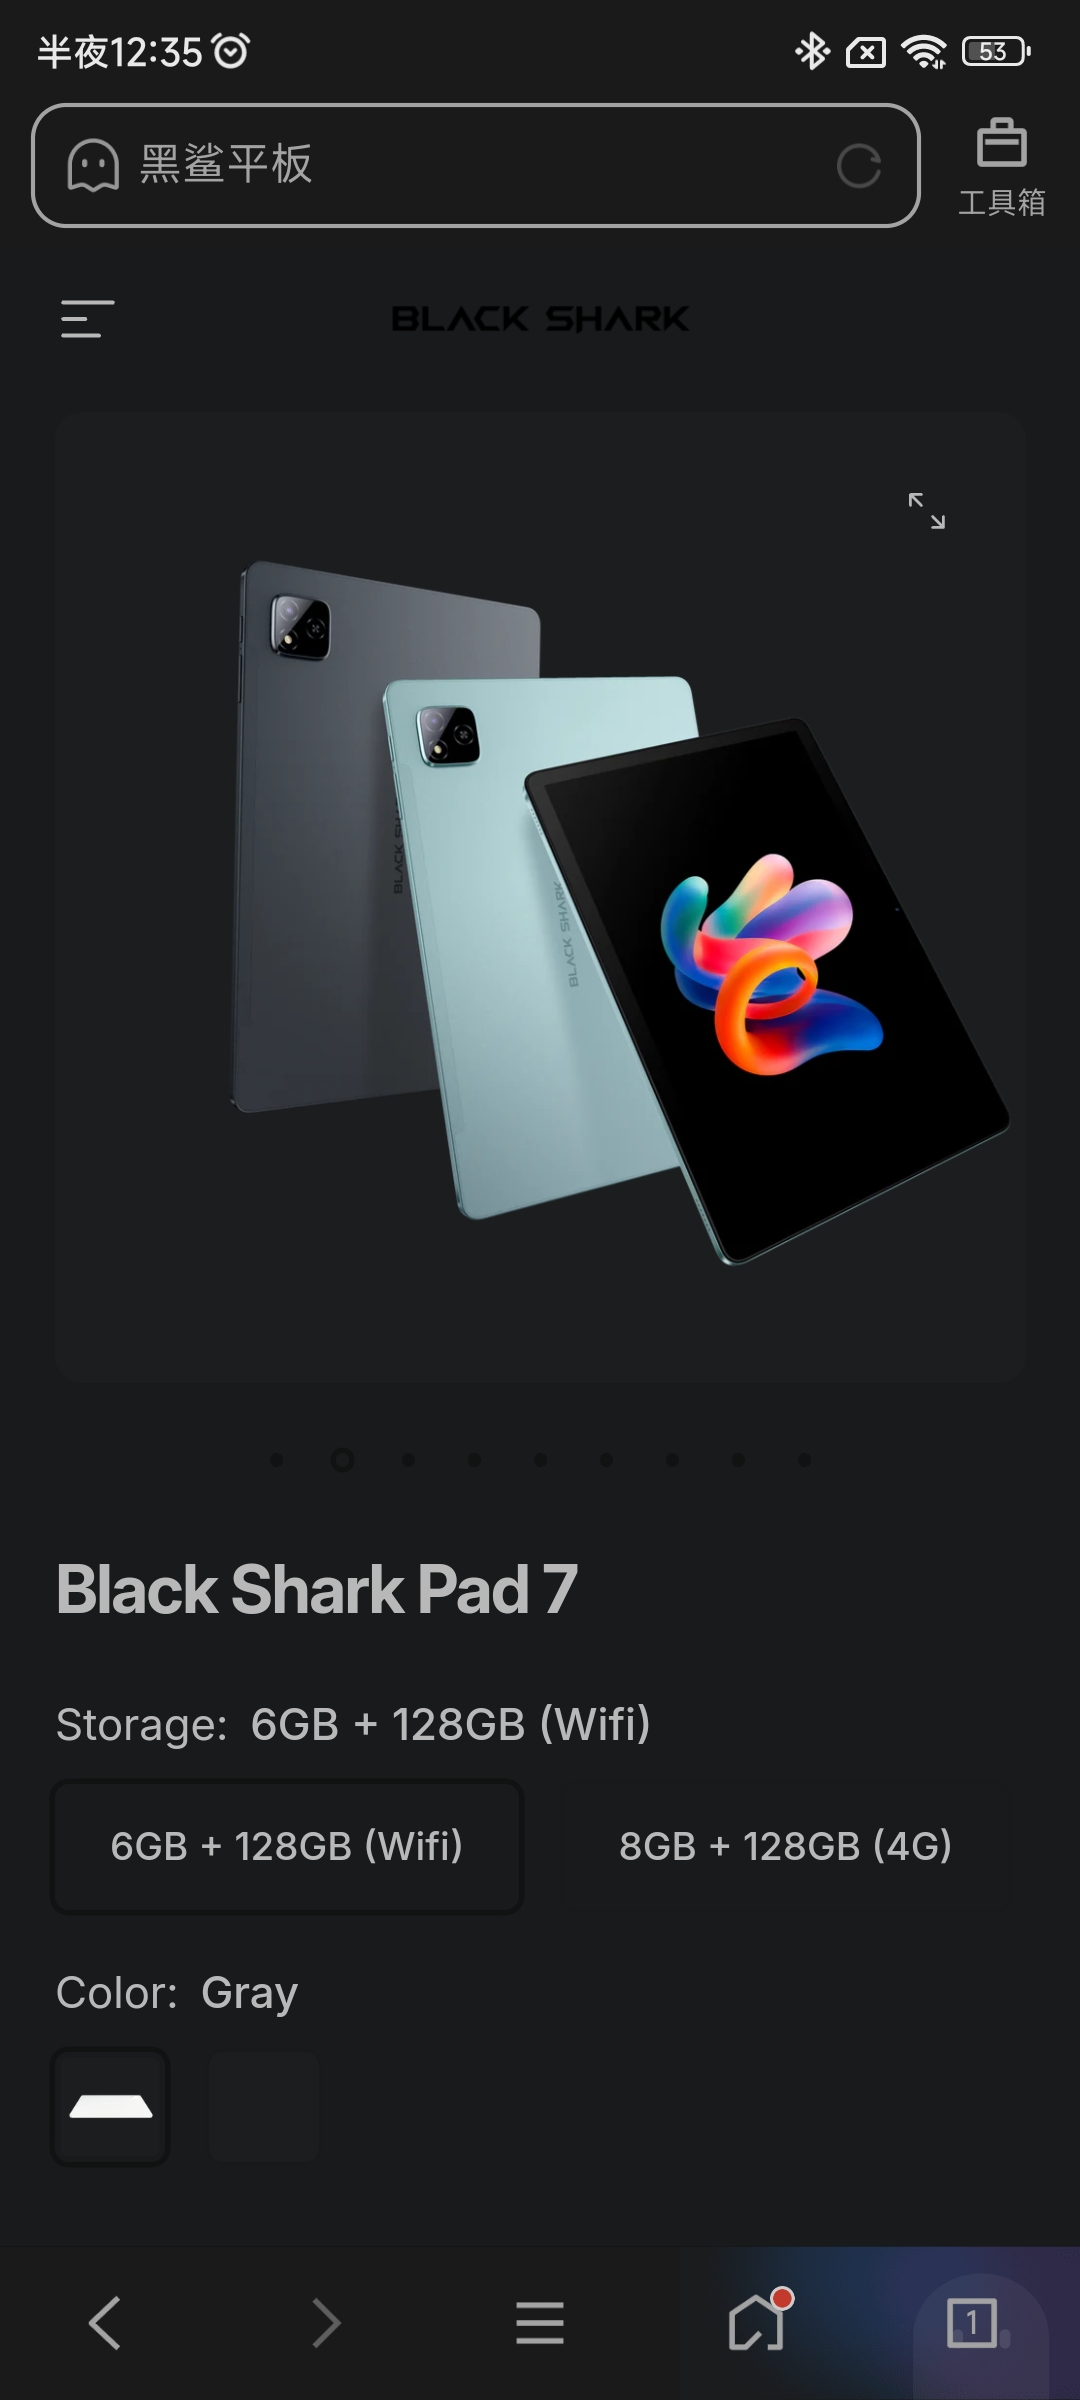Viewport: 1080px width, 2400px height.
Task: Go forward with the browser forward arrow
Action: point(326,2322)
